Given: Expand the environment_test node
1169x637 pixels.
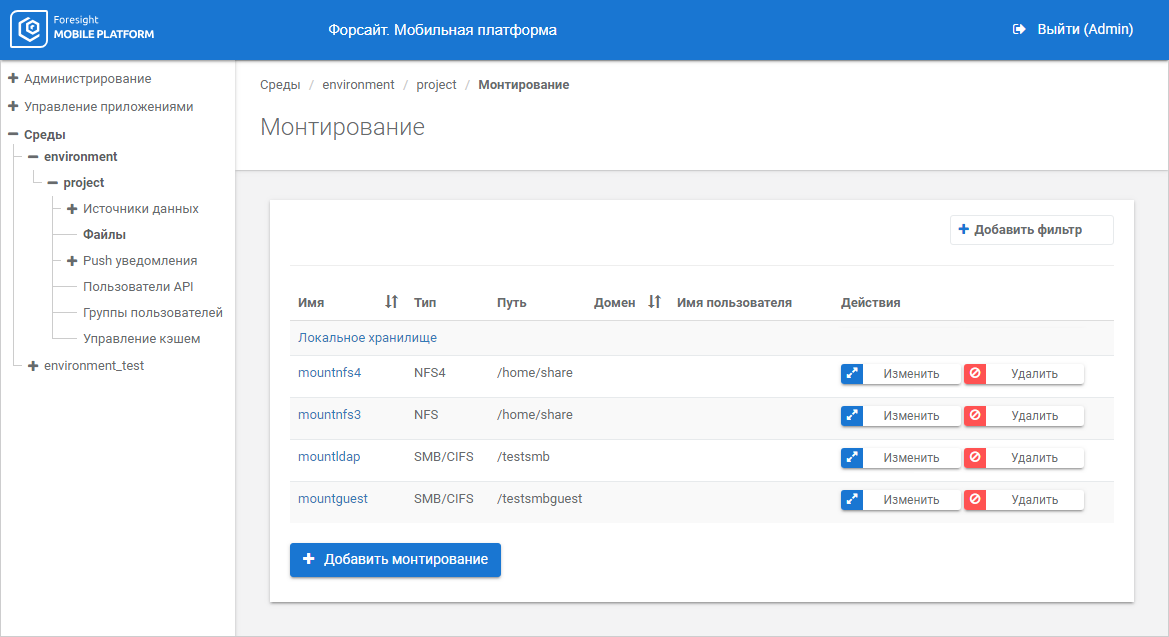Looking at the screenshot, I should [x=33, y=366].
